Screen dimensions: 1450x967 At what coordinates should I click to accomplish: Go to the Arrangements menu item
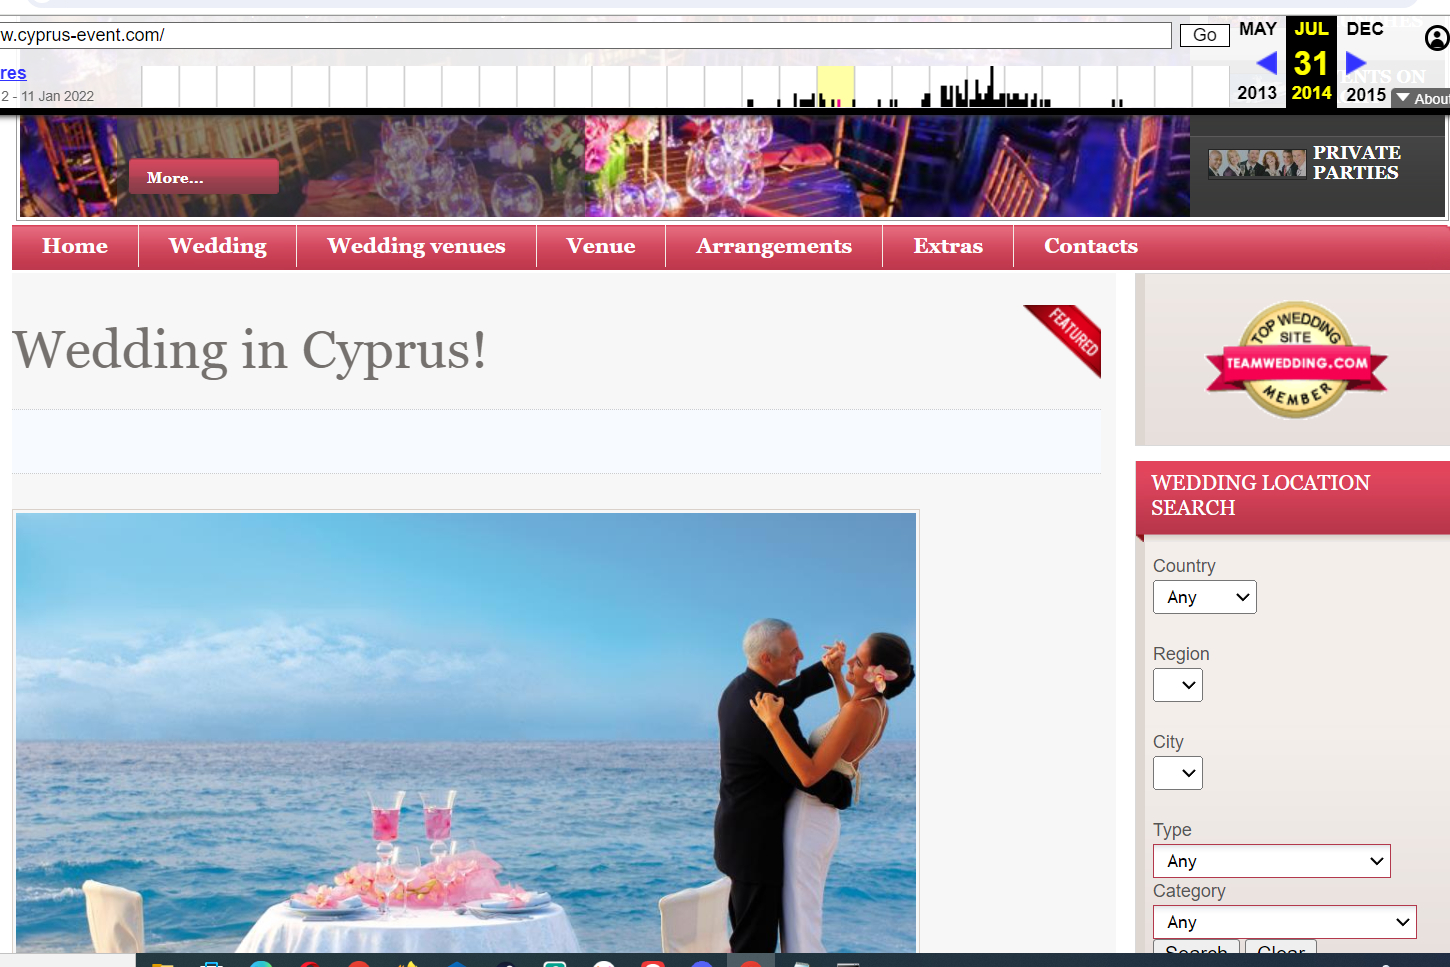coord(773,246)
